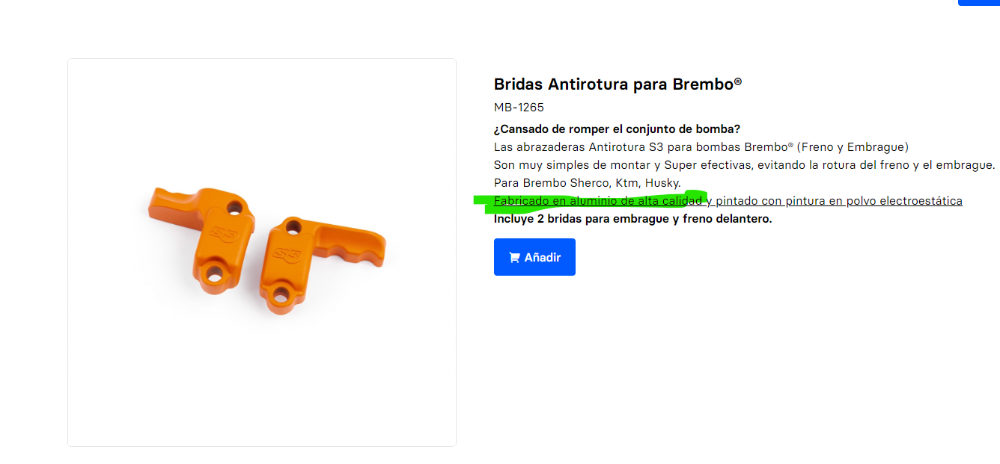
Task: Click '¿Cansado de romper el conjunto de bomba?' heading
Action: [617, 129]
